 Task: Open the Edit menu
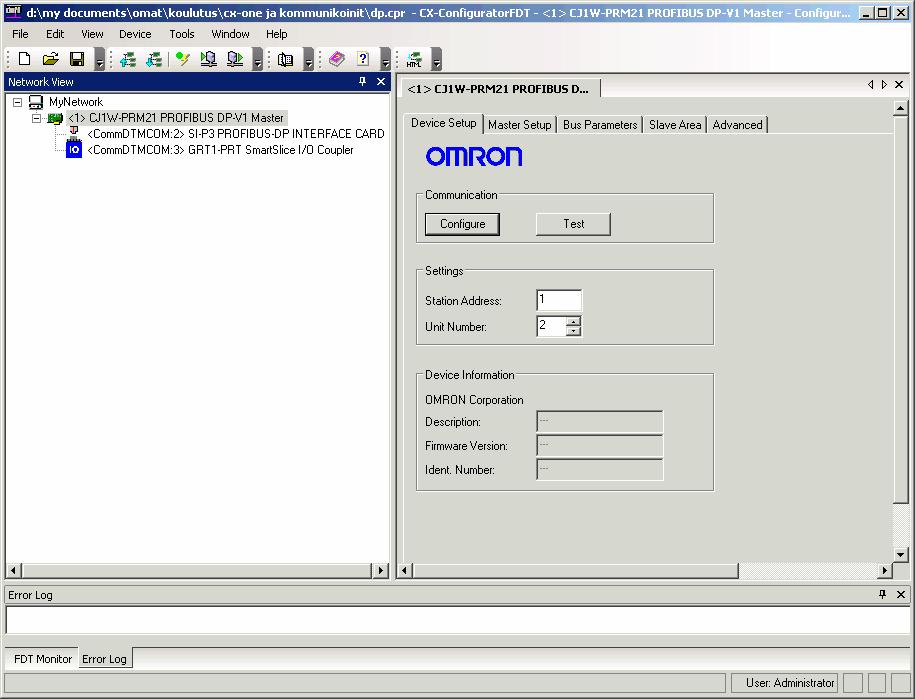coord(55,34)
